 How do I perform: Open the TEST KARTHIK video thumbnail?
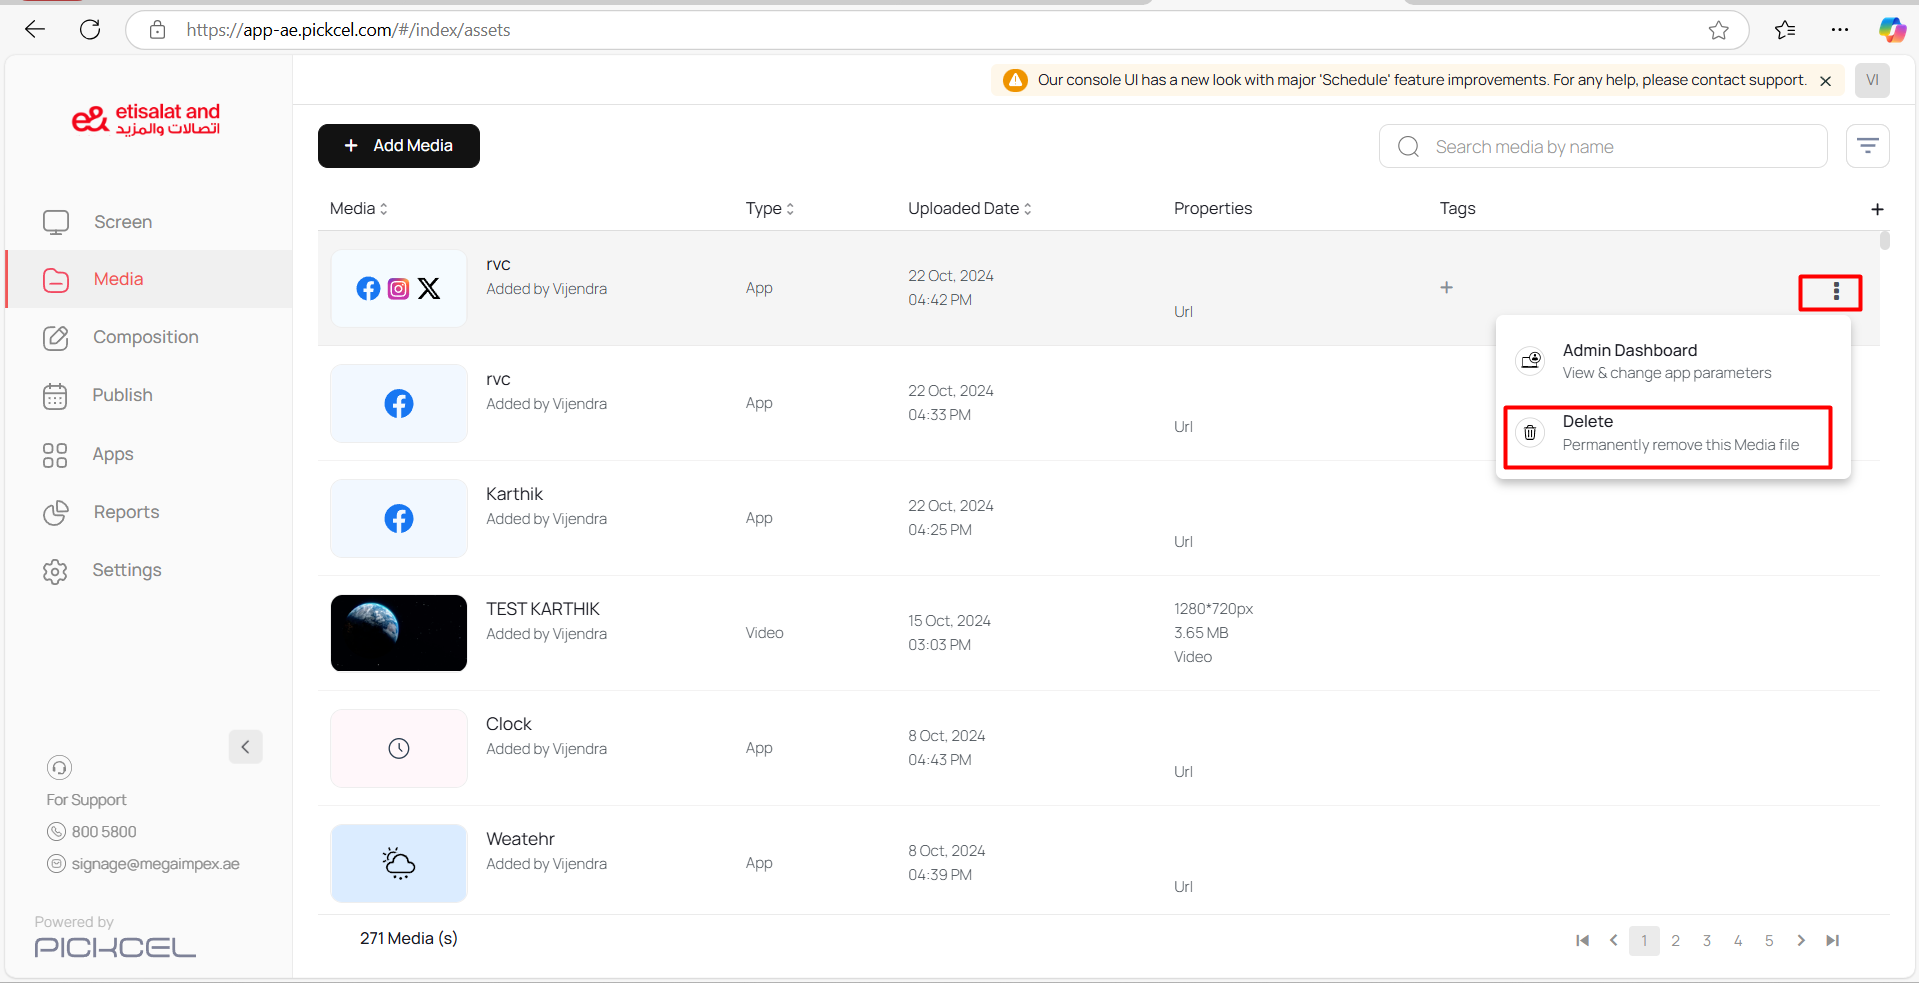click(x=398, y=633)
